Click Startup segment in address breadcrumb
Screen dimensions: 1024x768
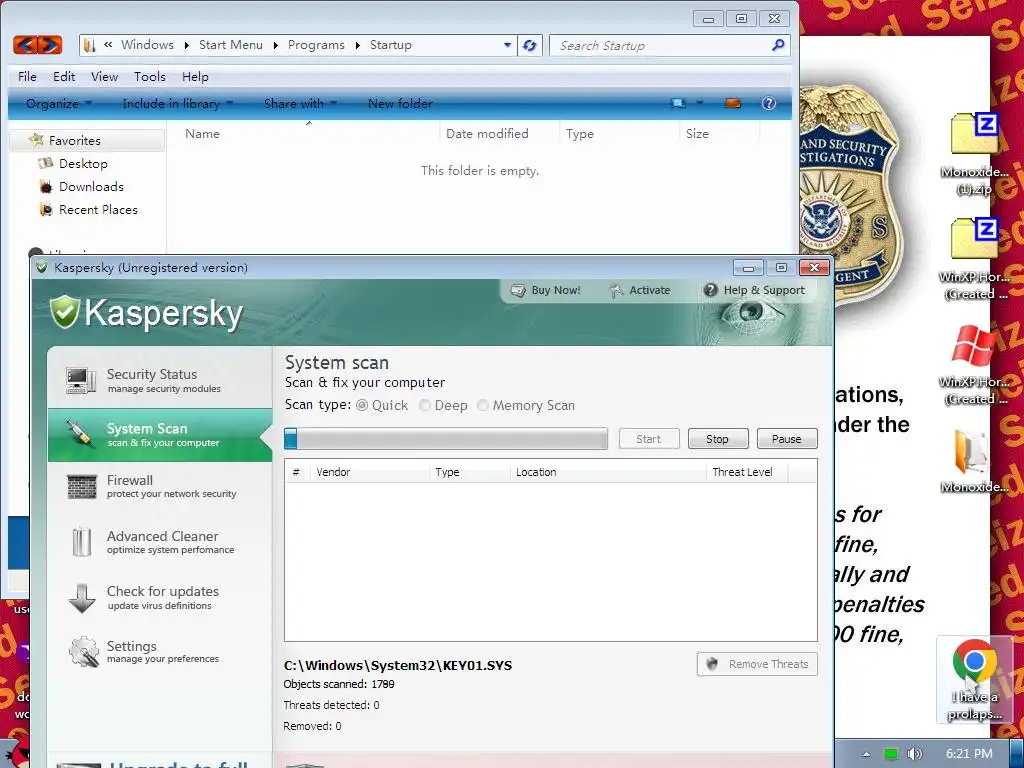tap(391, 45)
